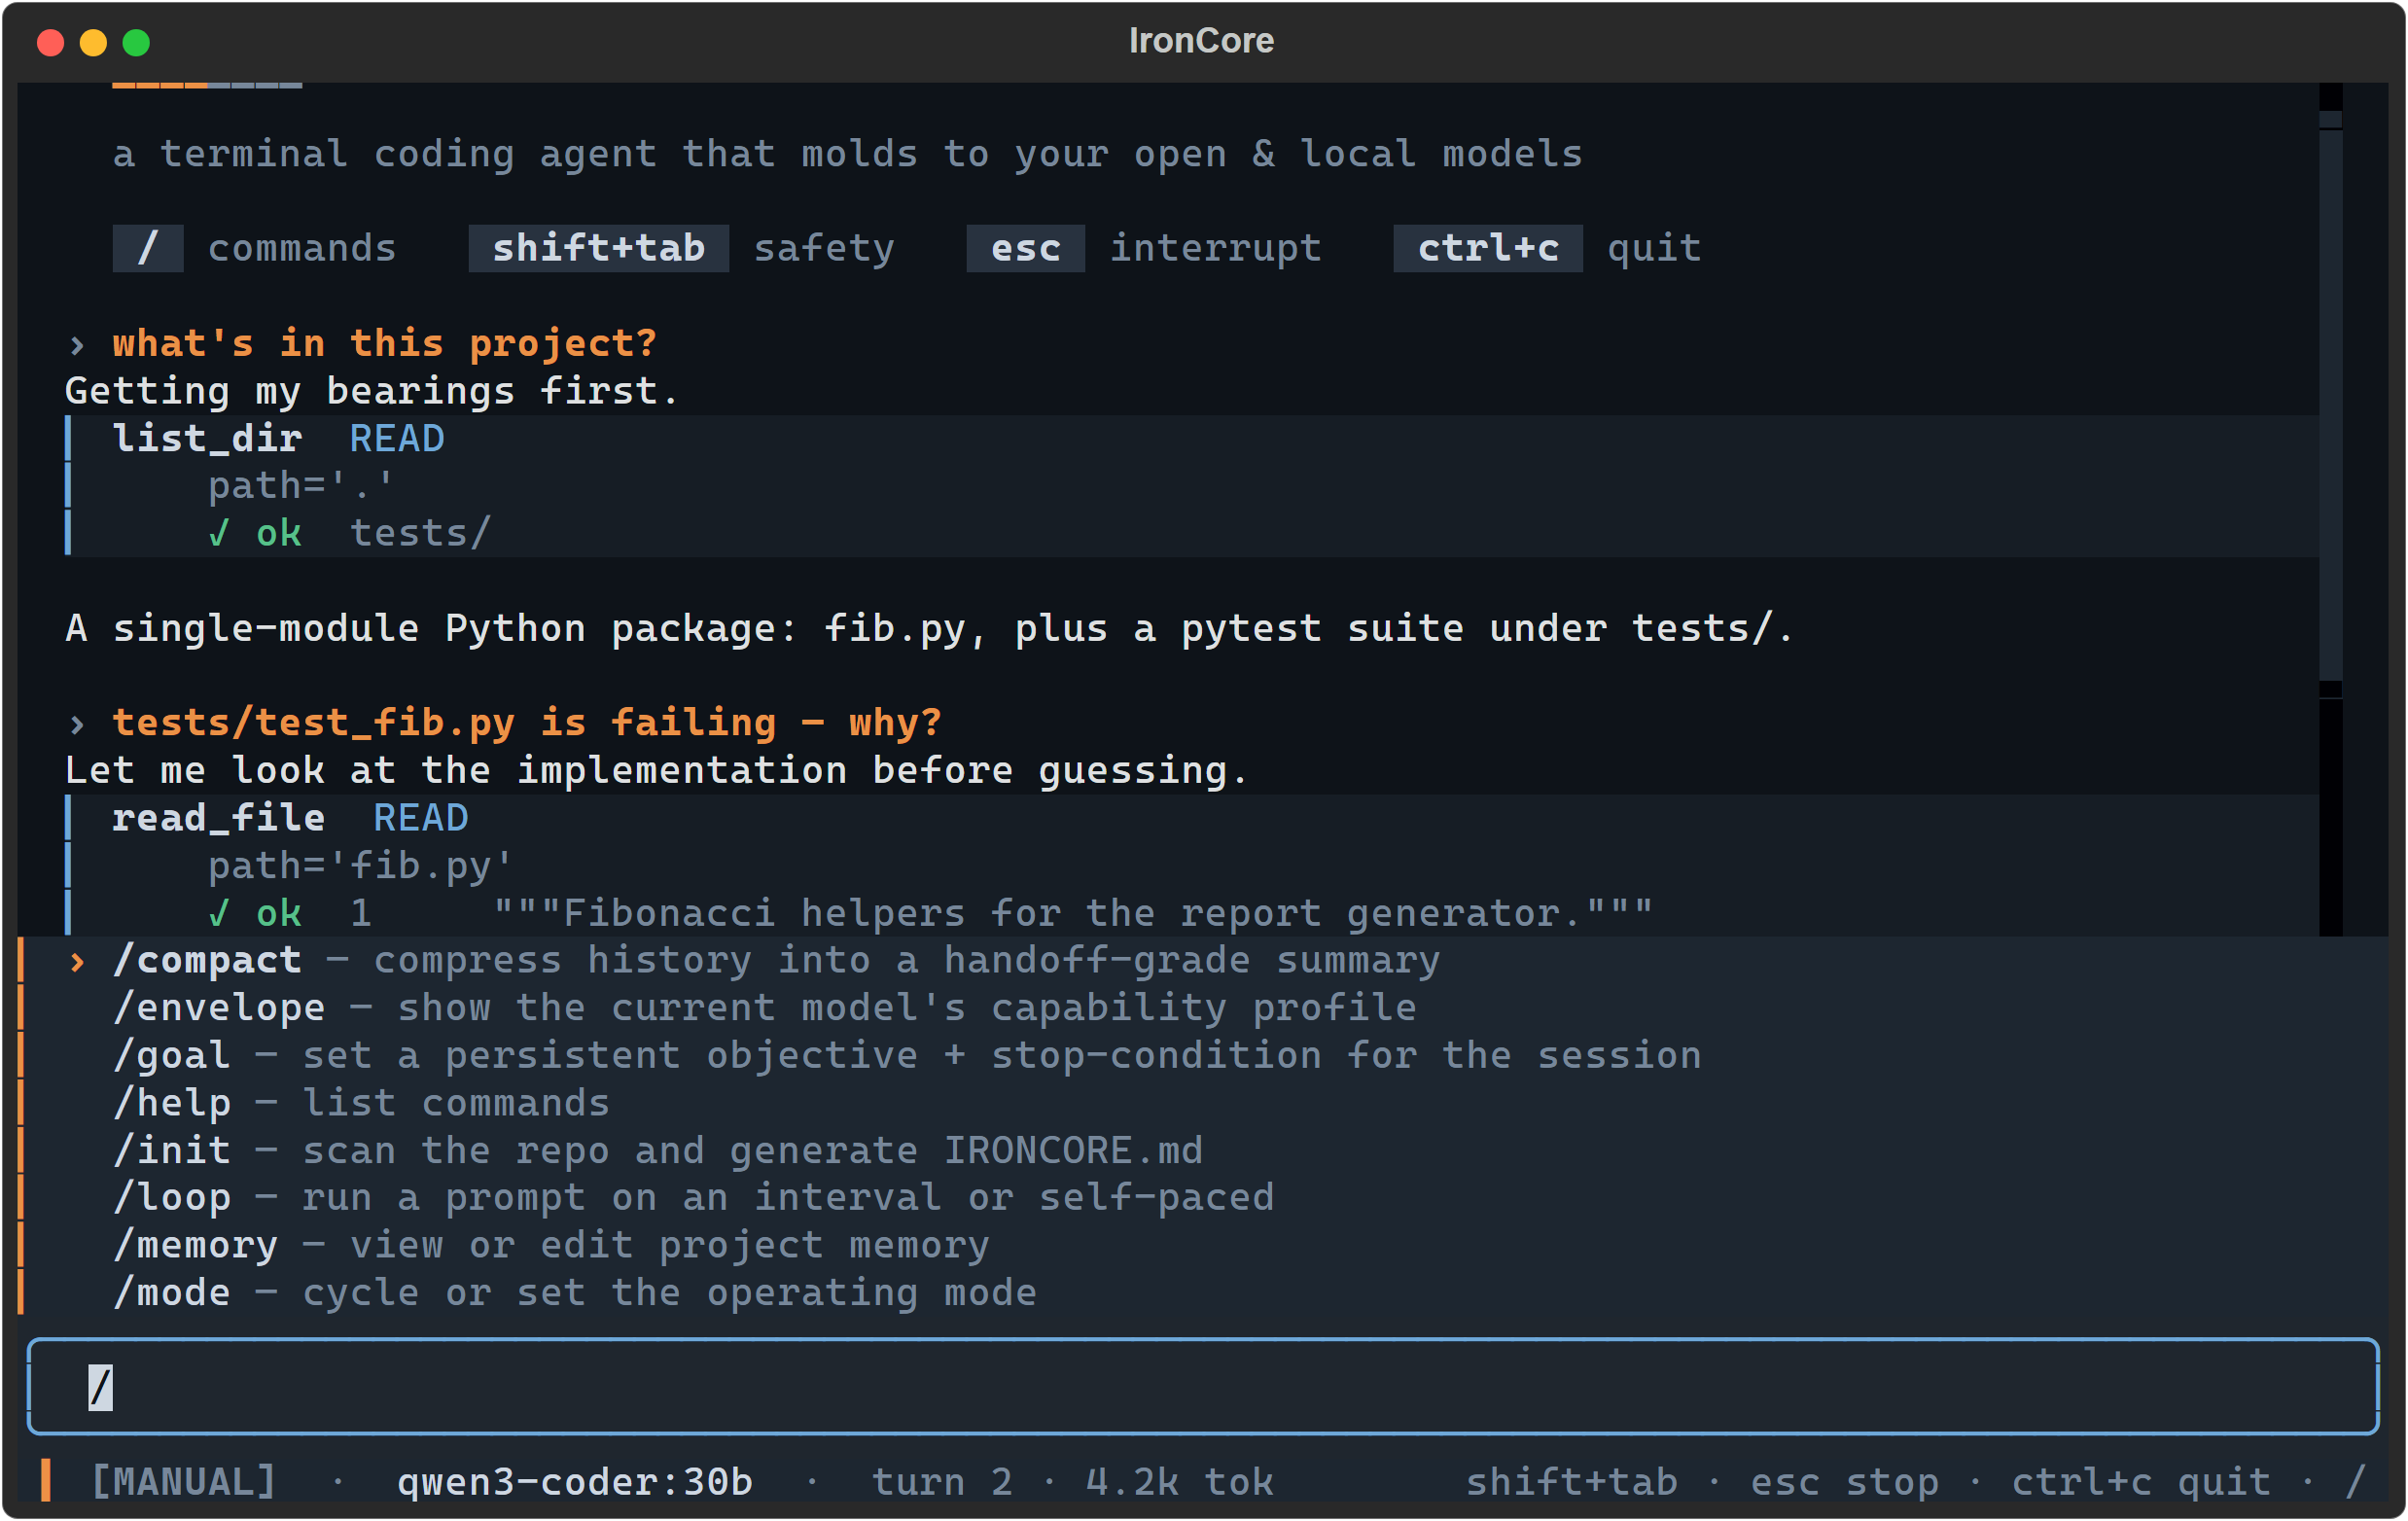Click the [MANUAL] mode indicator

[x=184, y=1482]
